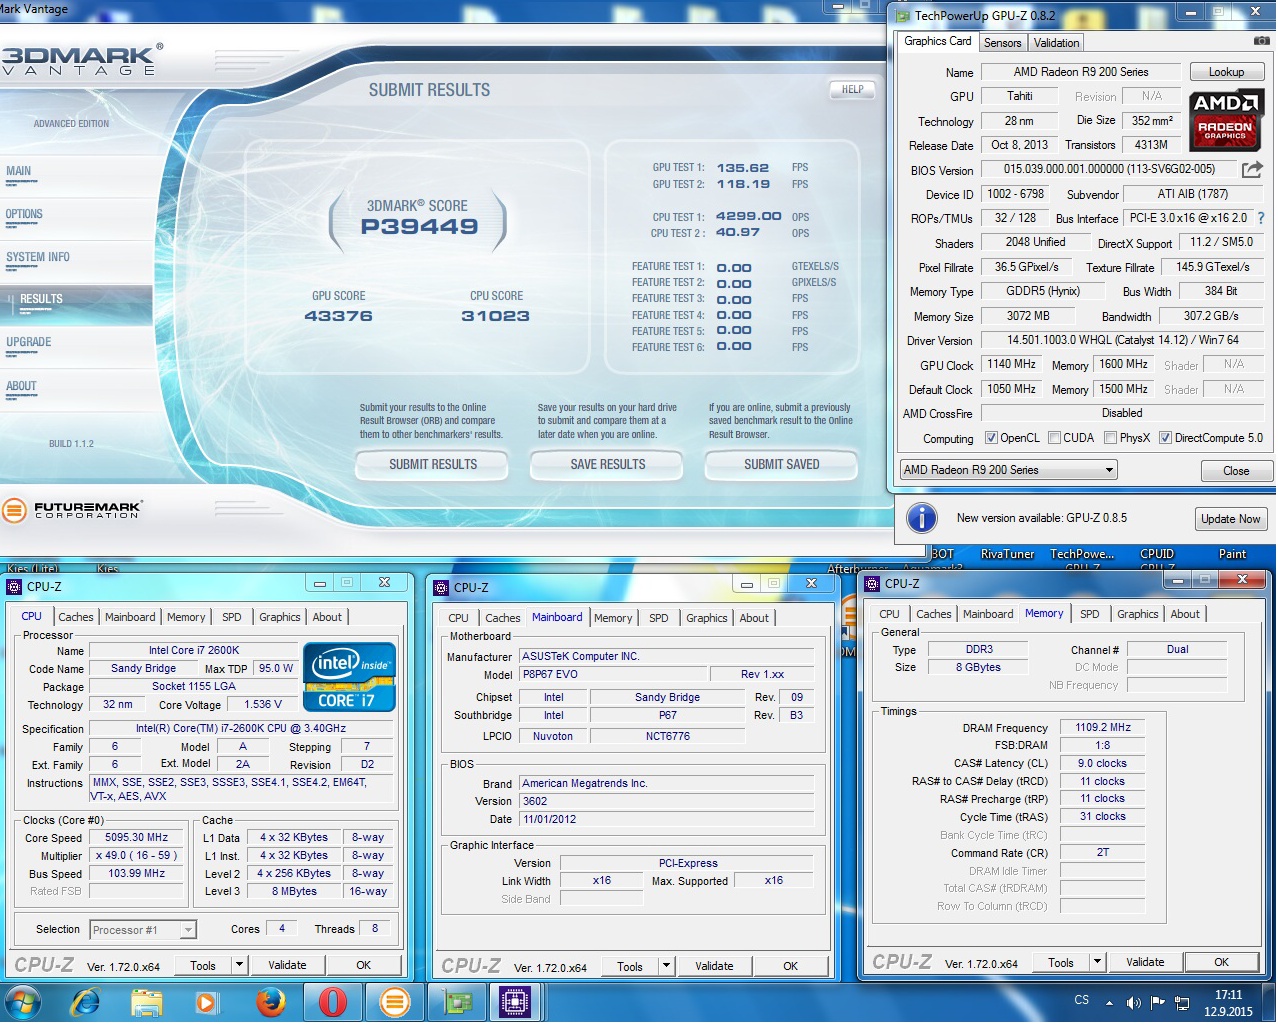The height and width of the screenshot is (1029, 1278).
Task: Open the Processor #1 selection dropdown
Action: tap(143, 930)
